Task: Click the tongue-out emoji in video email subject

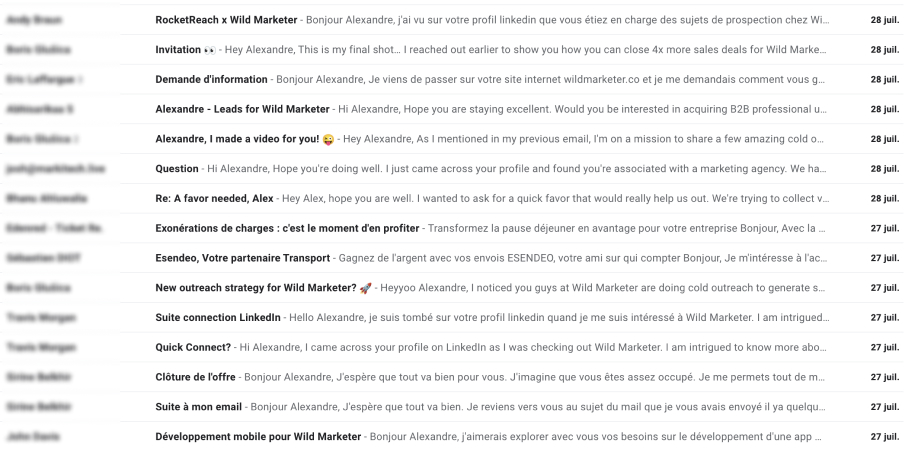Action: (x=328, y=139)
